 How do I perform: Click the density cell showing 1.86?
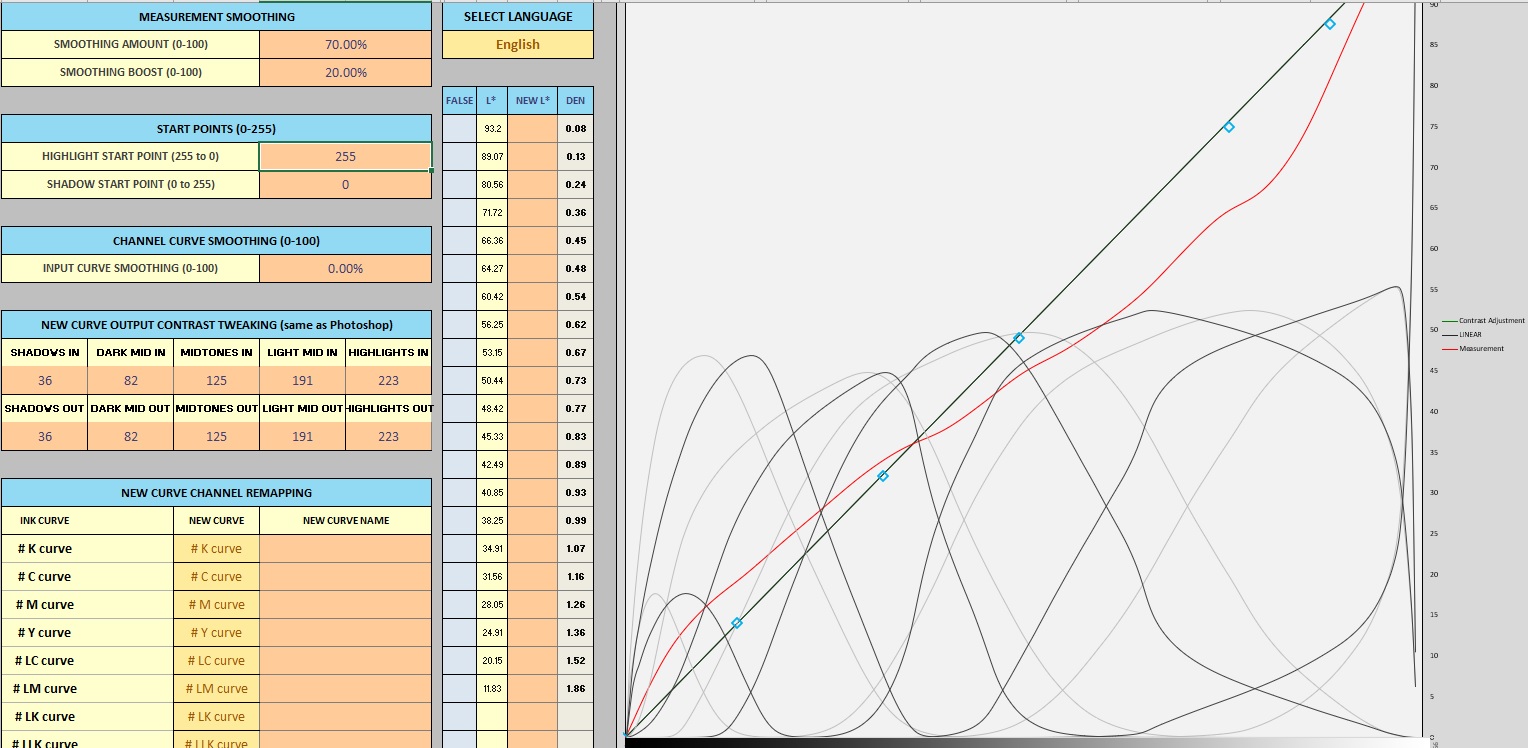pyautogui.click(x=575, y=689)
